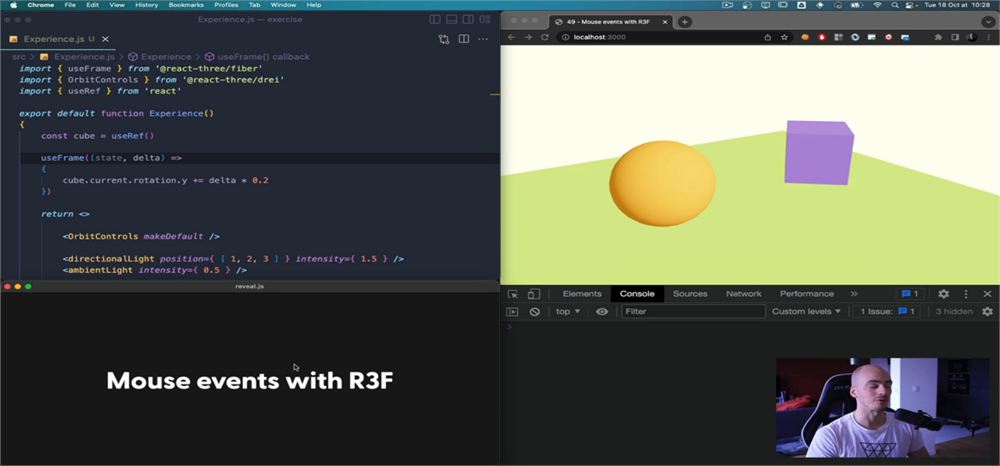The height and width of the screenshot is (466, 1000).
Task: Switch to the Network DevTools tab
Action: pos(744,294)
